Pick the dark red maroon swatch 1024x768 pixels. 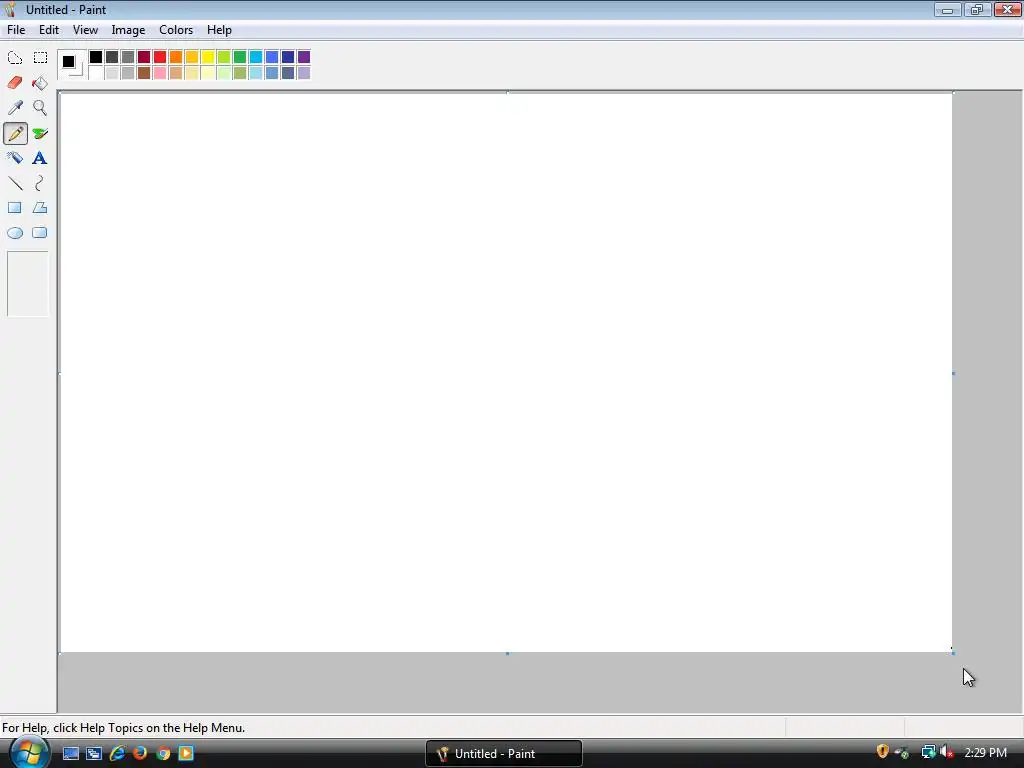click(144, 57)
